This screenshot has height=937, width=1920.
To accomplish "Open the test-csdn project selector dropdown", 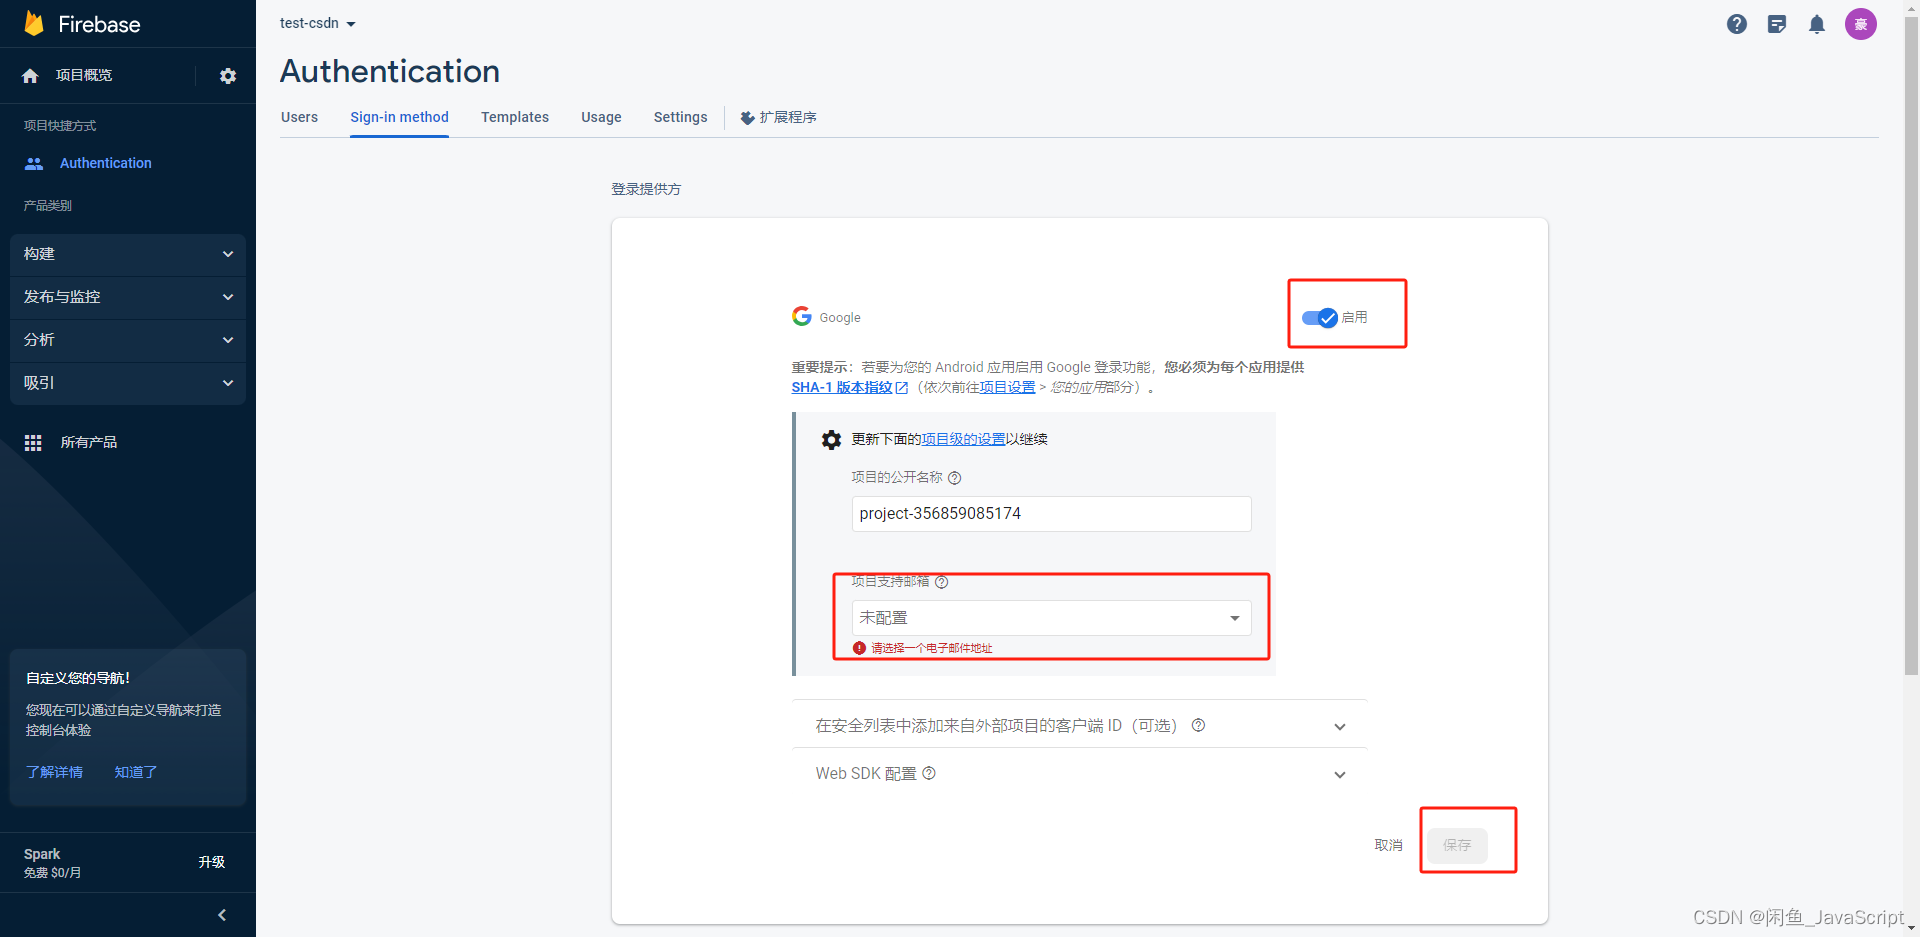I will pyautogui.click(x=318, y=23).
